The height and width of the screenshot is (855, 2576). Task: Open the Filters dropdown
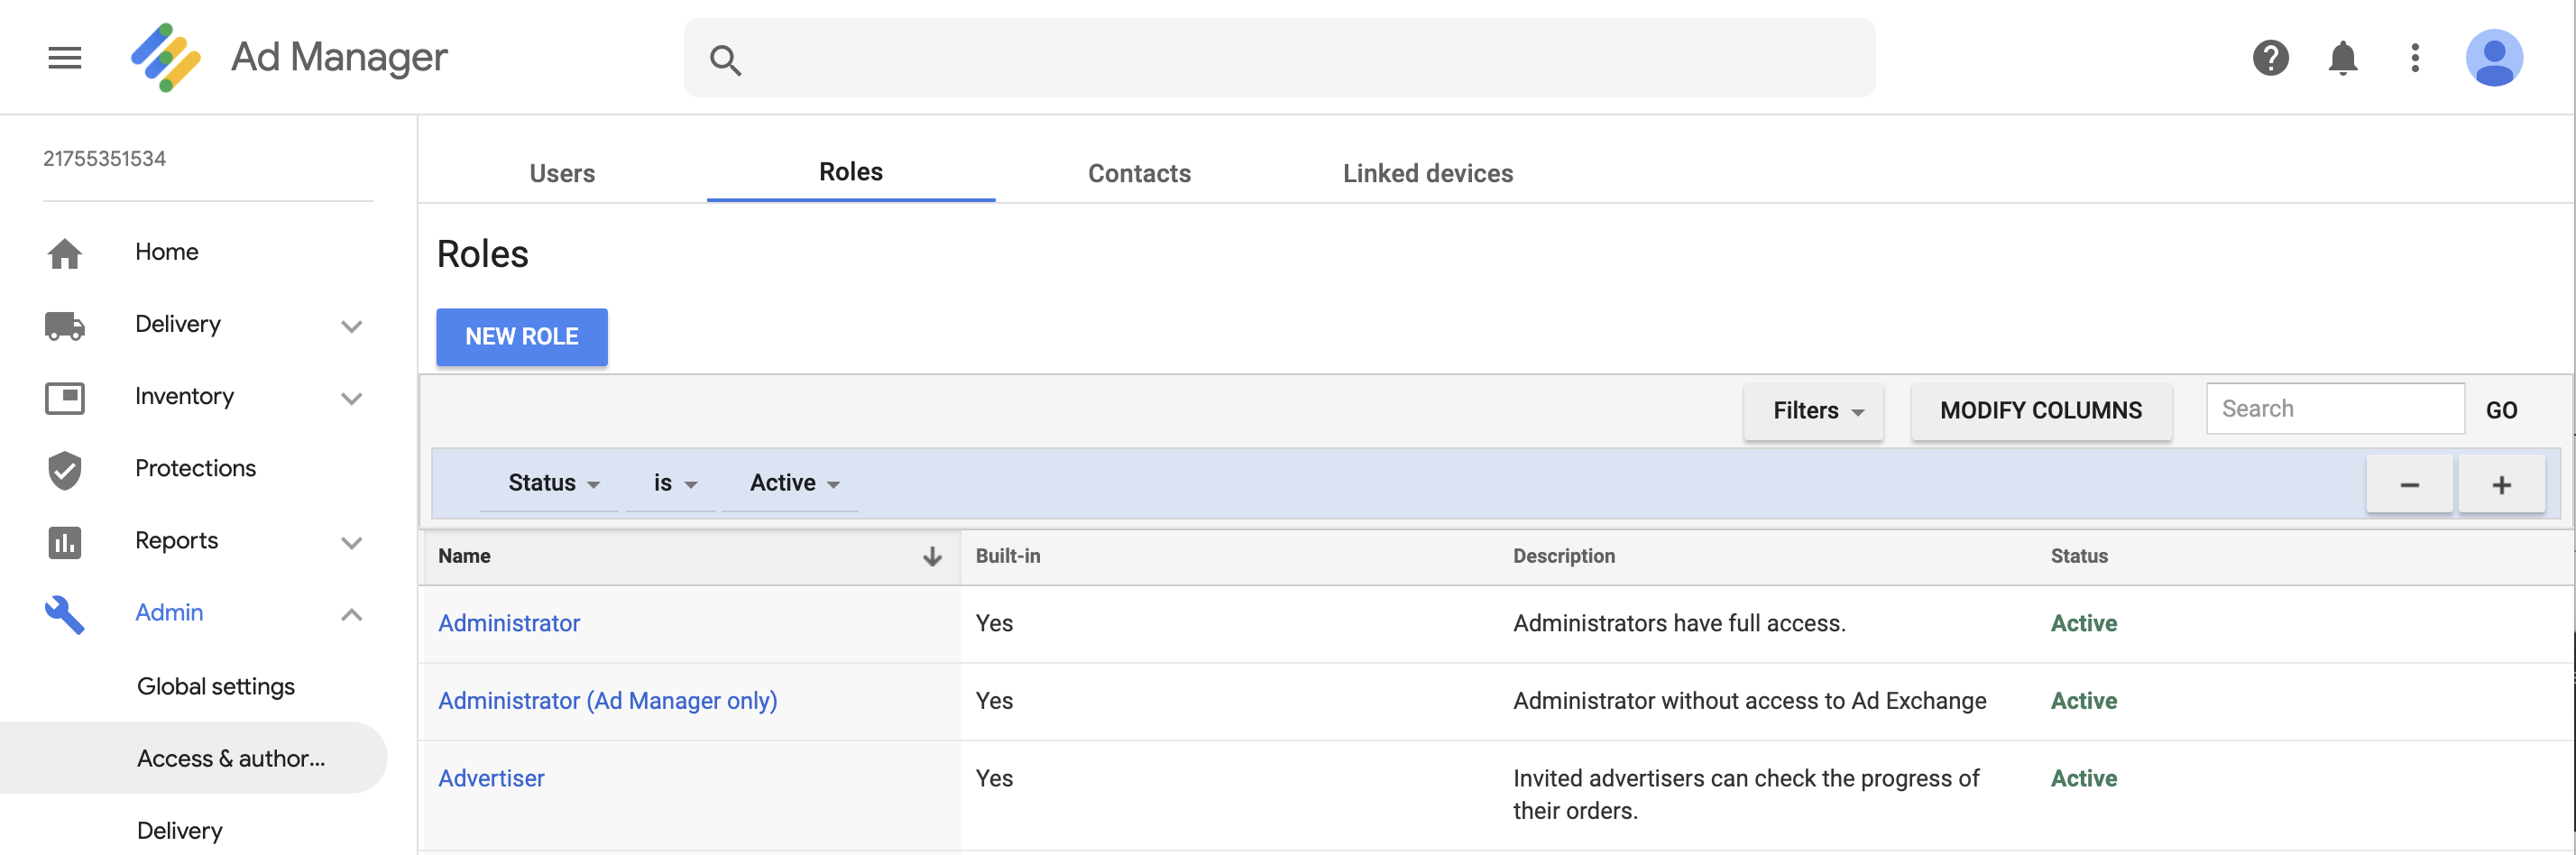(1813, 411)
